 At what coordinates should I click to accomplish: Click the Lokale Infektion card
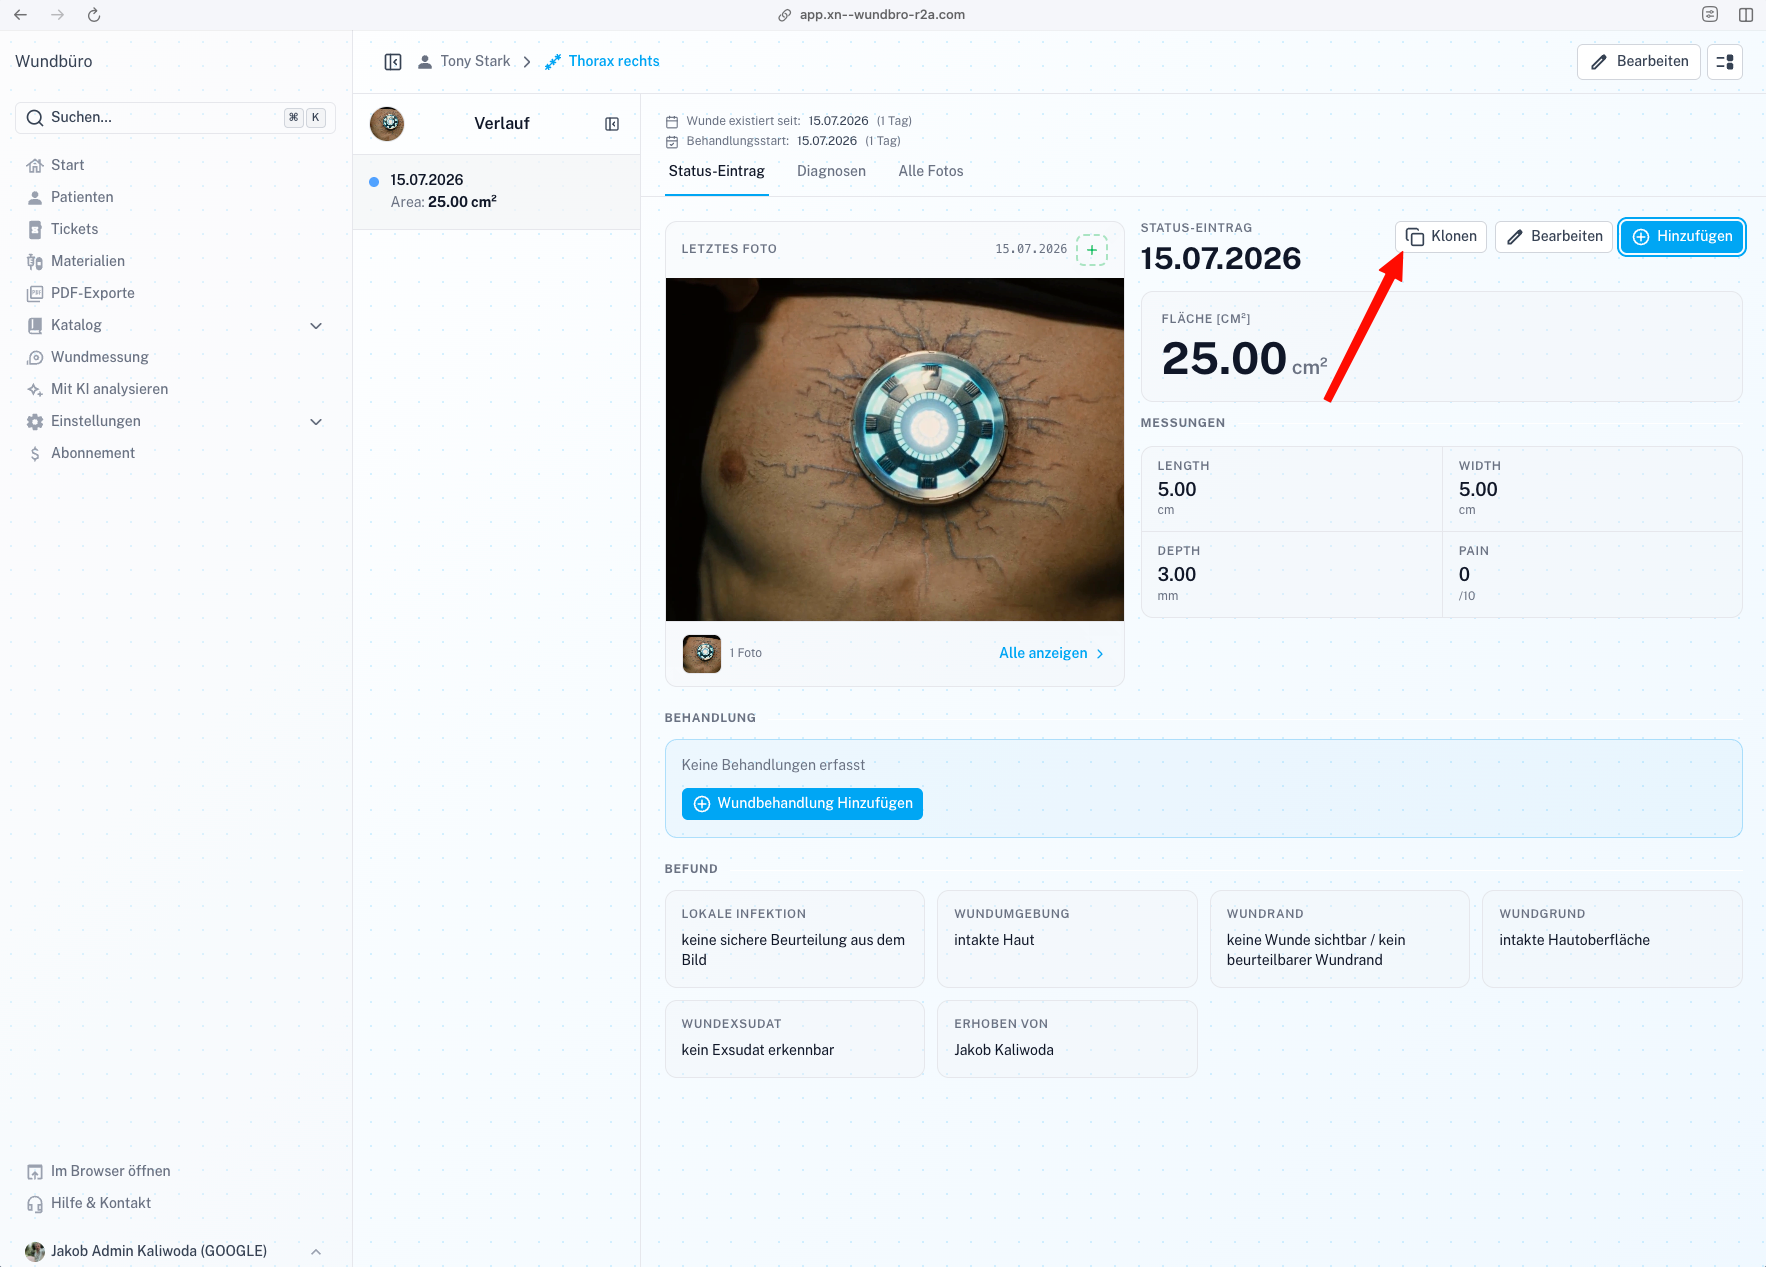click(795, 939)
